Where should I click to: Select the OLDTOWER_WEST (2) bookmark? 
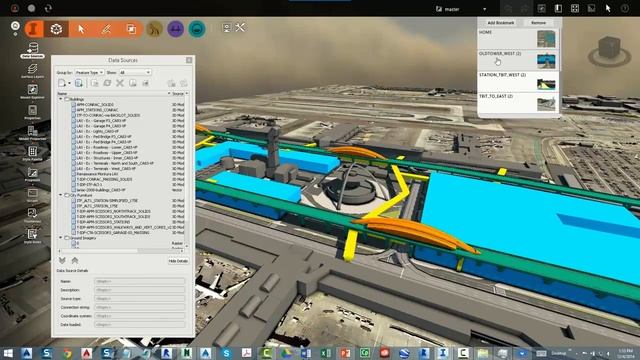[x=518, y=60]
